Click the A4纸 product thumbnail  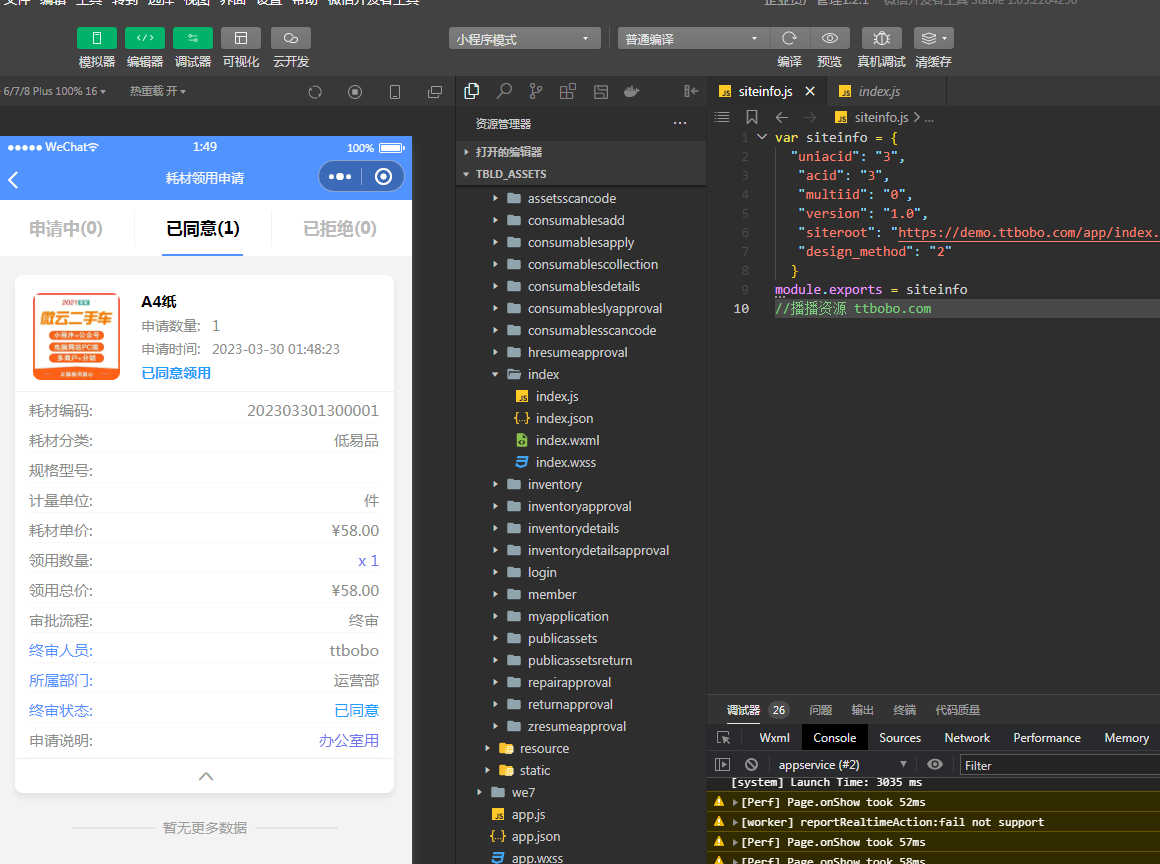(77, 337)
